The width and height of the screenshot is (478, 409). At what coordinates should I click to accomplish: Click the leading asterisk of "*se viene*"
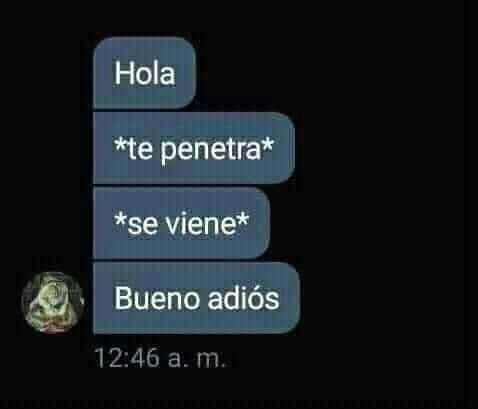pyautogui.click(x=120, y=219)
